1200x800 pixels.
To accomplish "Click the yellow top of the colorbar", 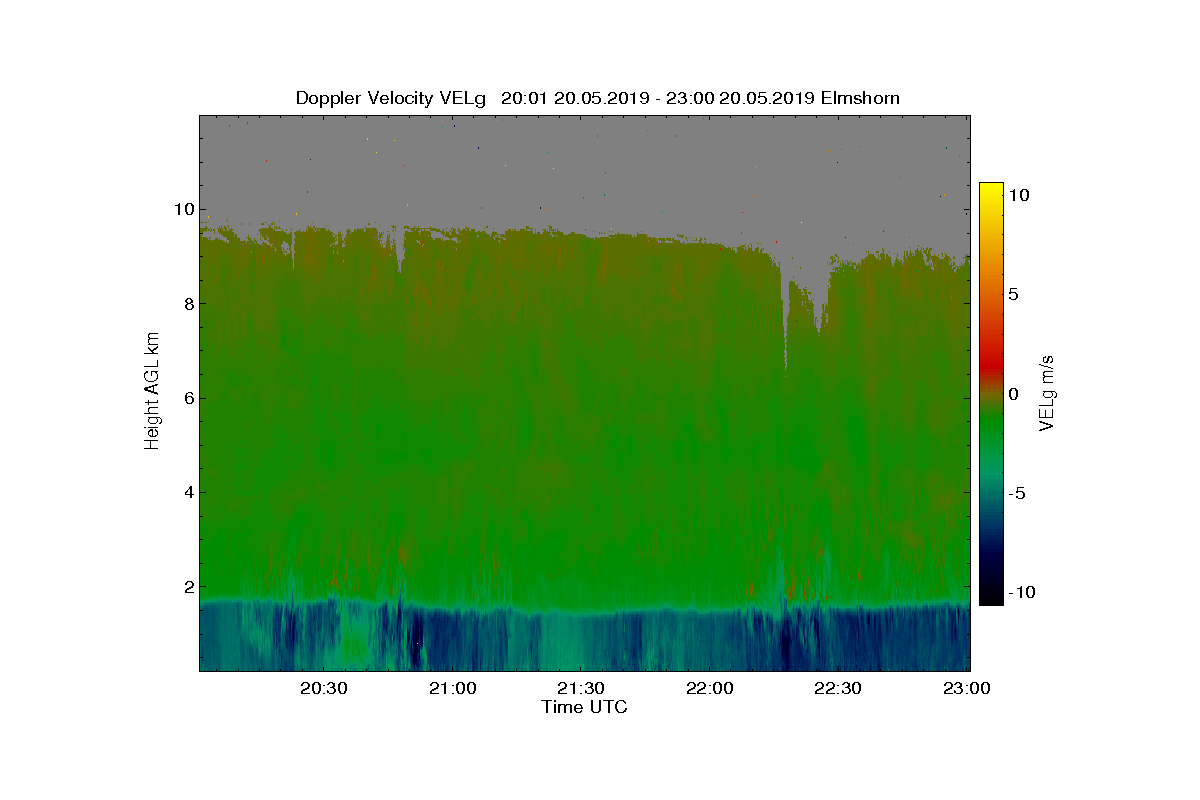I will pyautogui.click(x=991, y=190).
